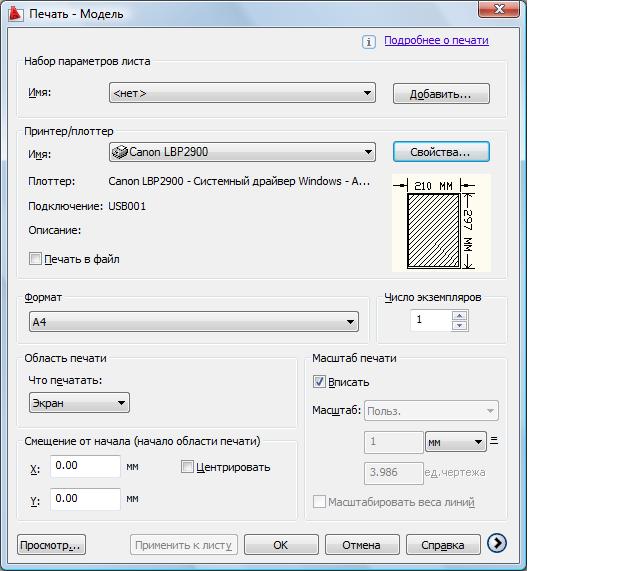This screenshot has width=640, height=571.
Task: Increase number of copies with up arrow
Action: 460,315
